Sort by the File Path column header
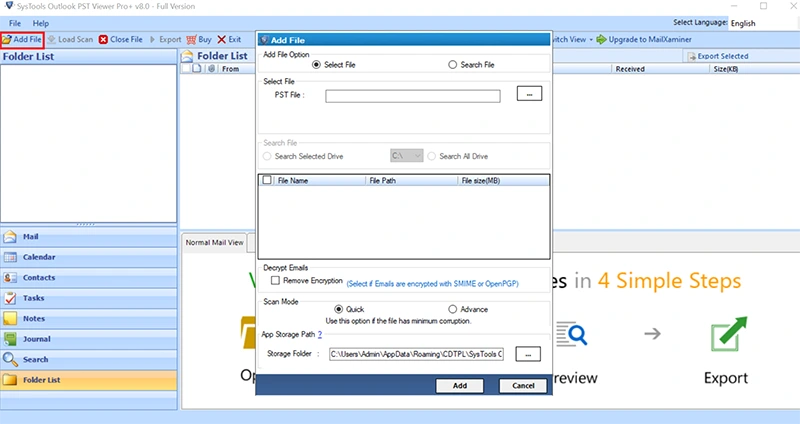 tap(412, 181)
